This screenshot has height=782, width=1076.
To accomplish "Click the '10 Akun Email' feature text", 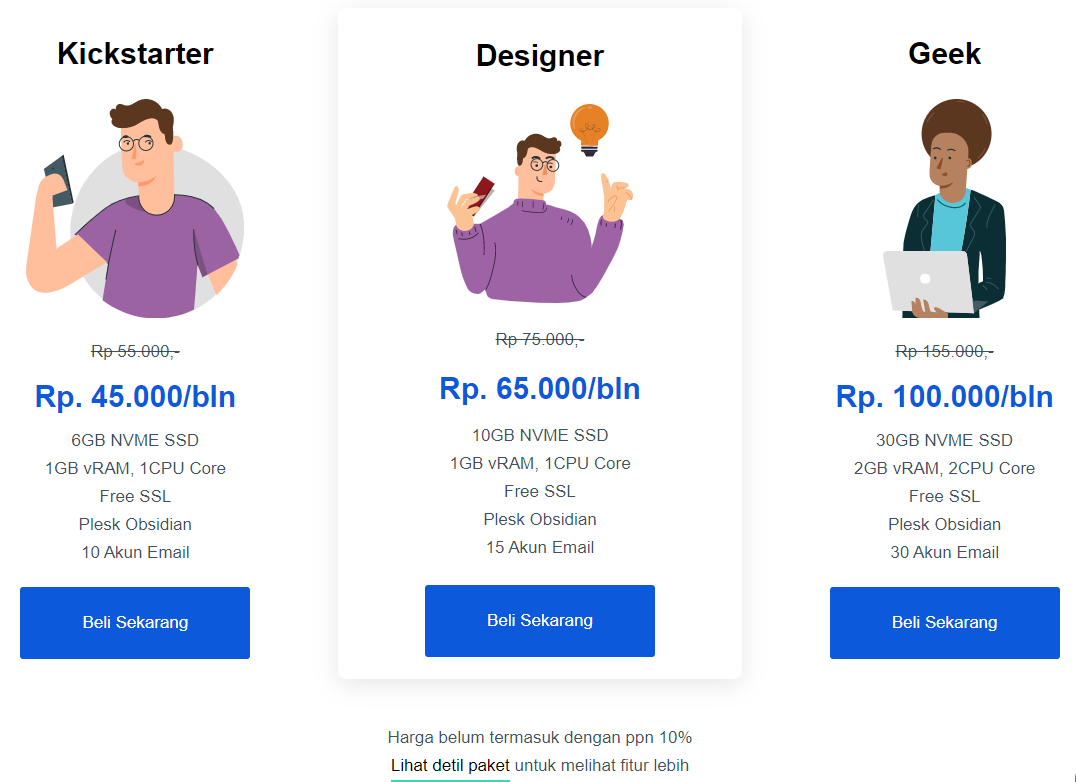I will click(135, 552).
